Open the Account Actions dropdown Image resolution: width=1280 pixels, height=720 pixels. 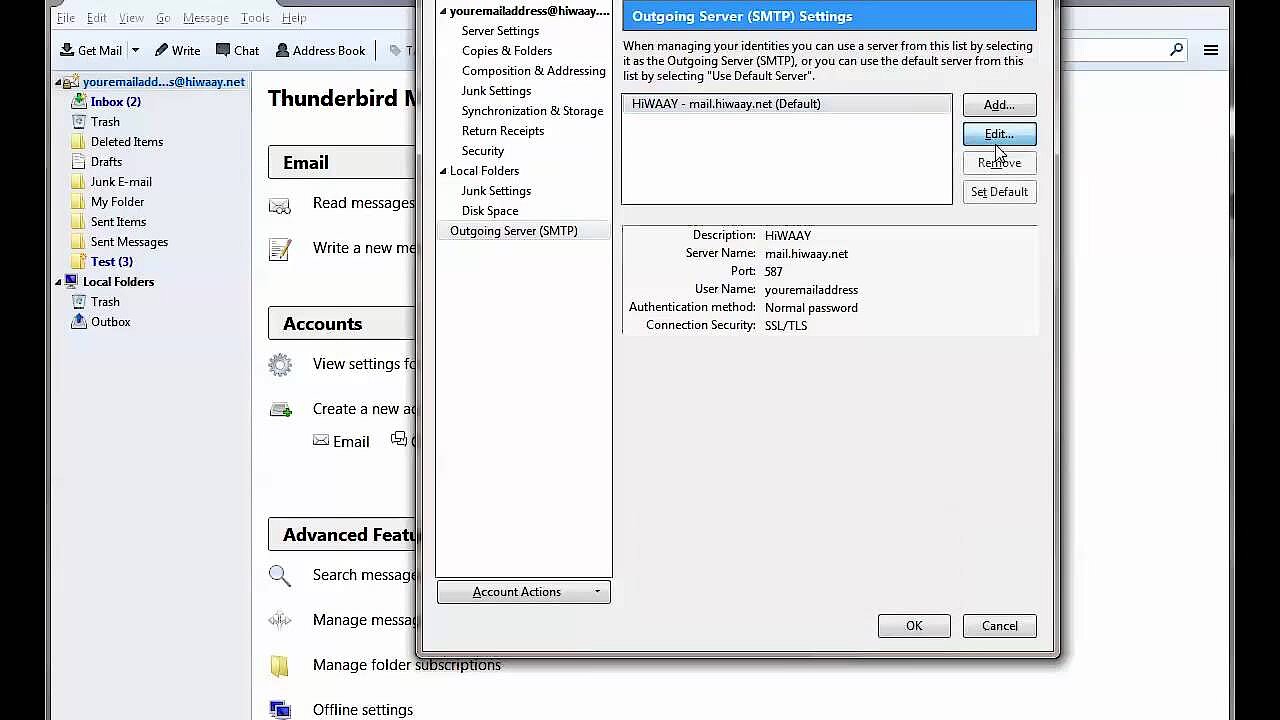click(x=523, y=592)
